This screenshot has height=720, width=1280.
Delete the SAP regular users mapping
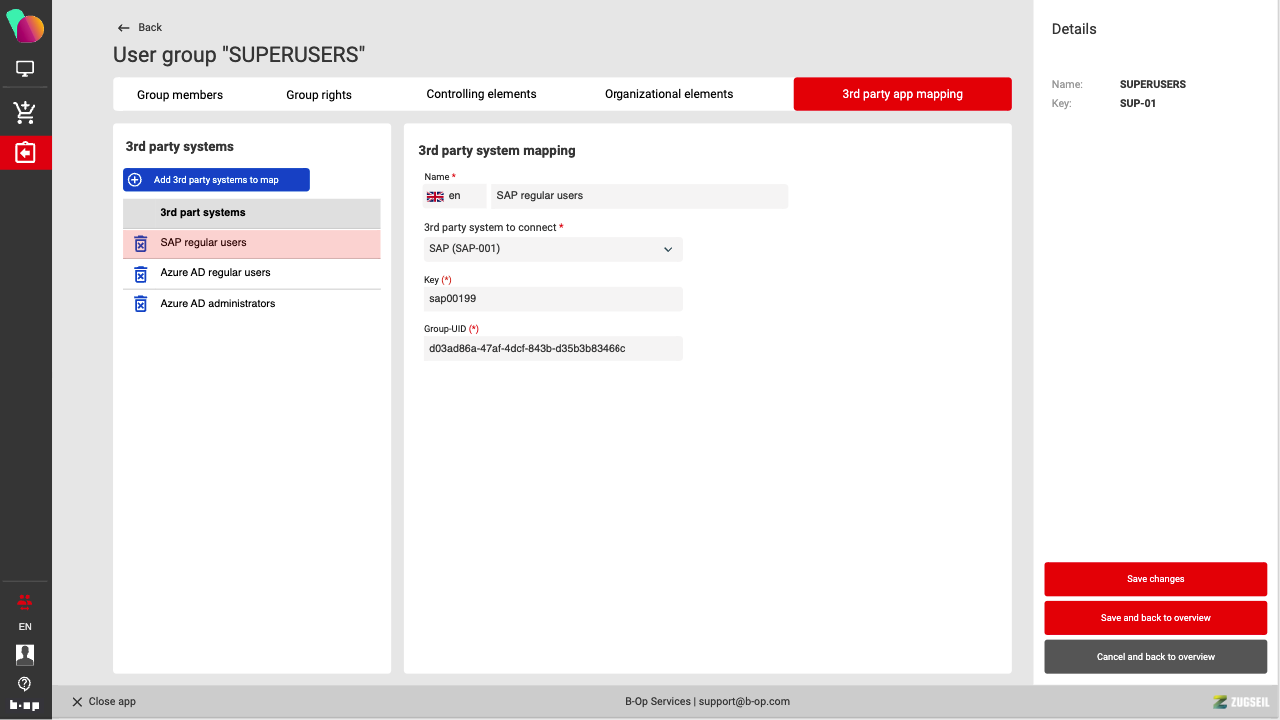[141, 244]
